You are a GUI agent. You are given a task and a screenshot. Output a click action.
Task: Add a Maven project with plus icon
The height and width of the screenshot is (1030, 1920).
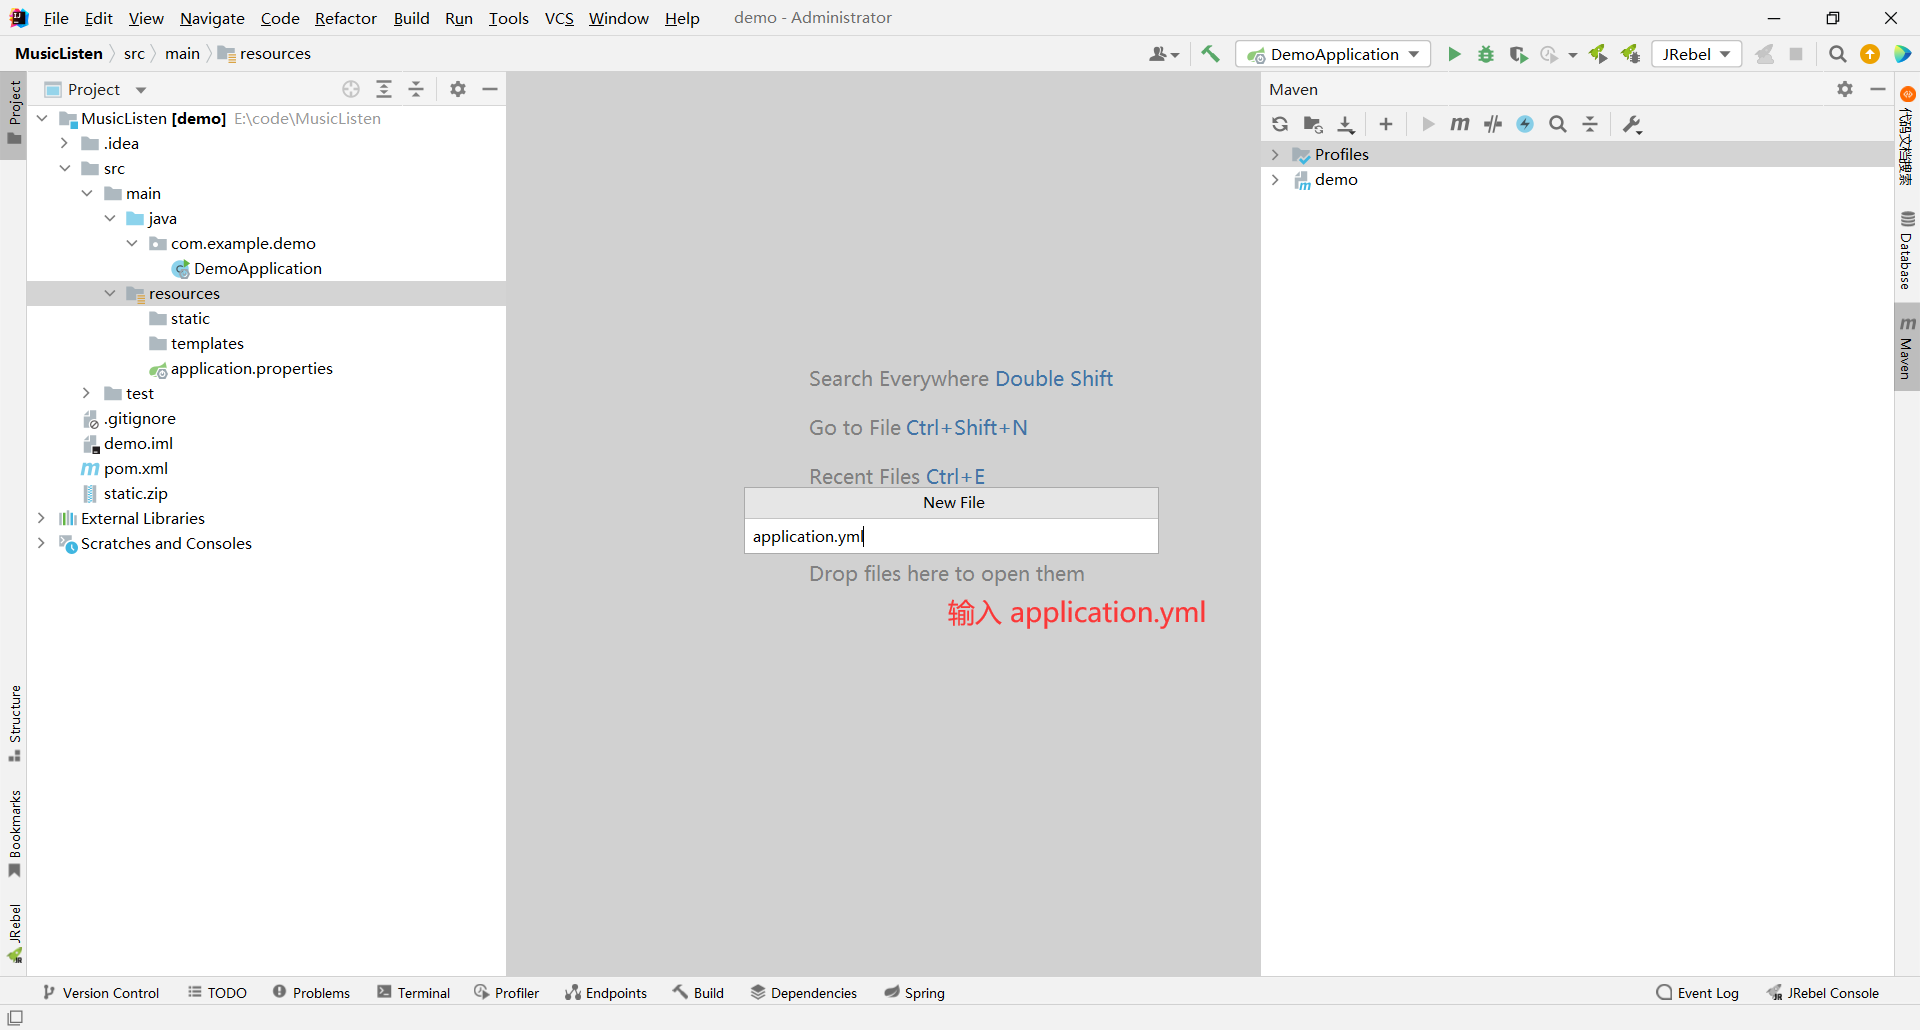1386,124
